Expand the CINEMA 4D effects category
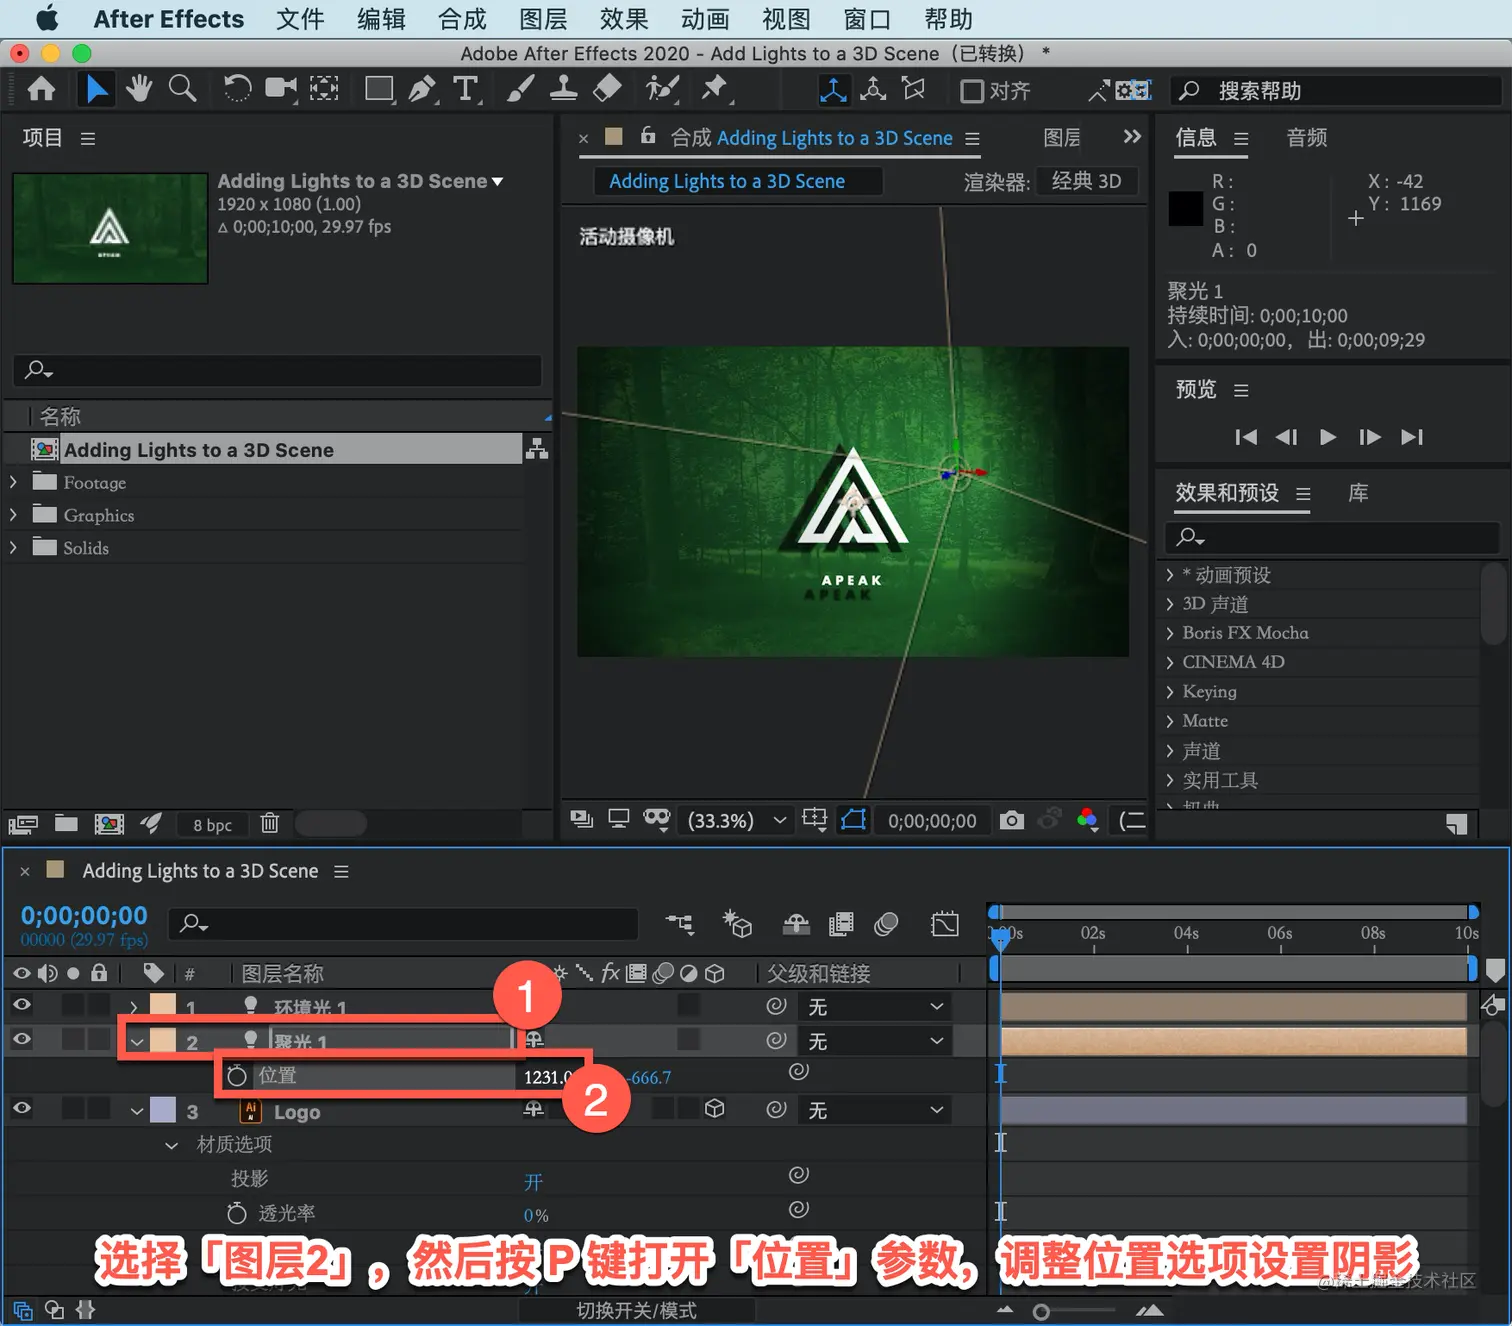The width and height of the screenshot is (1512, 1326). 1169,662
